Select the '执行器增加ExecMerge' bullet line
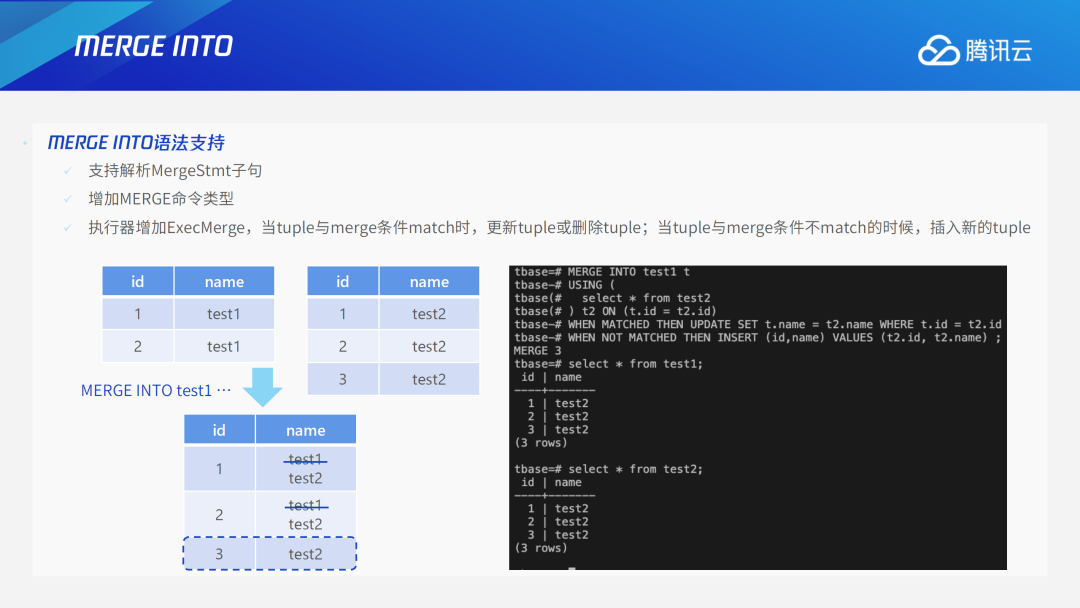 click(559, 227)
